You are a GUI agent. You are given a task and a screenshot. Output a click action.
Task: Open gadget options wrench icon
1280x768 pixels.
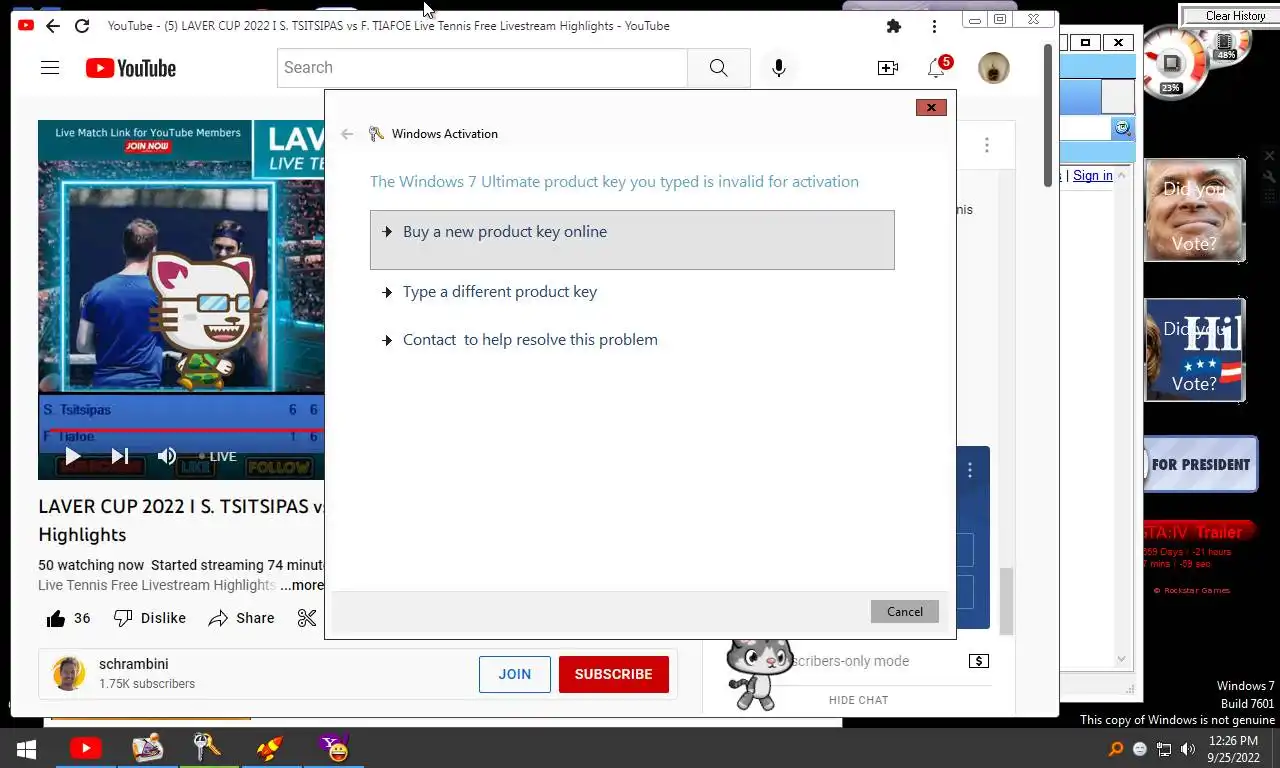(x=1270, y=176)
